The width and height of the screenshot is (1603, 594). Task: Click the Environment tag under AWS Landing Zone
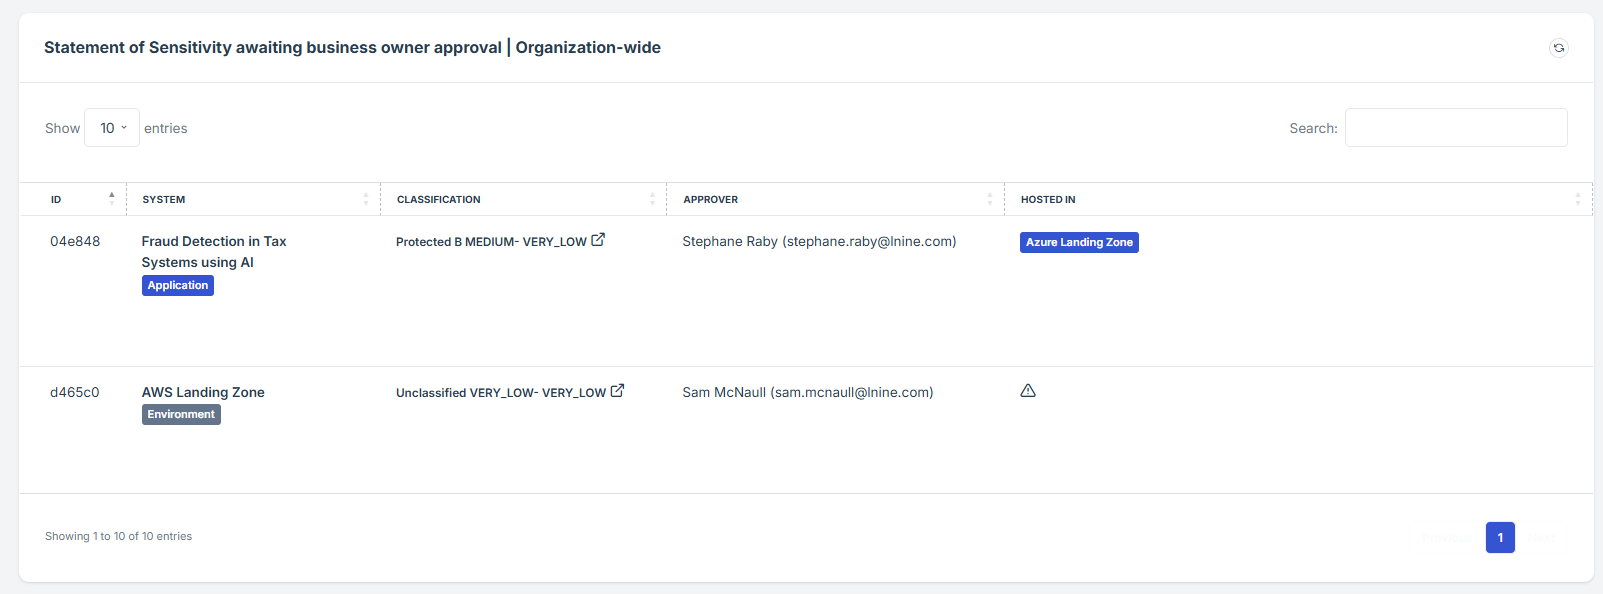pyautogui.click(x=181, y=414)
